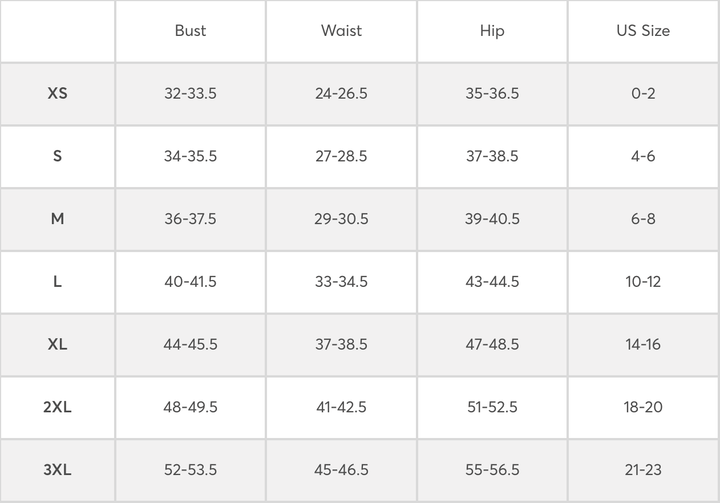Click the US Size column header

[x=643, y=31]
